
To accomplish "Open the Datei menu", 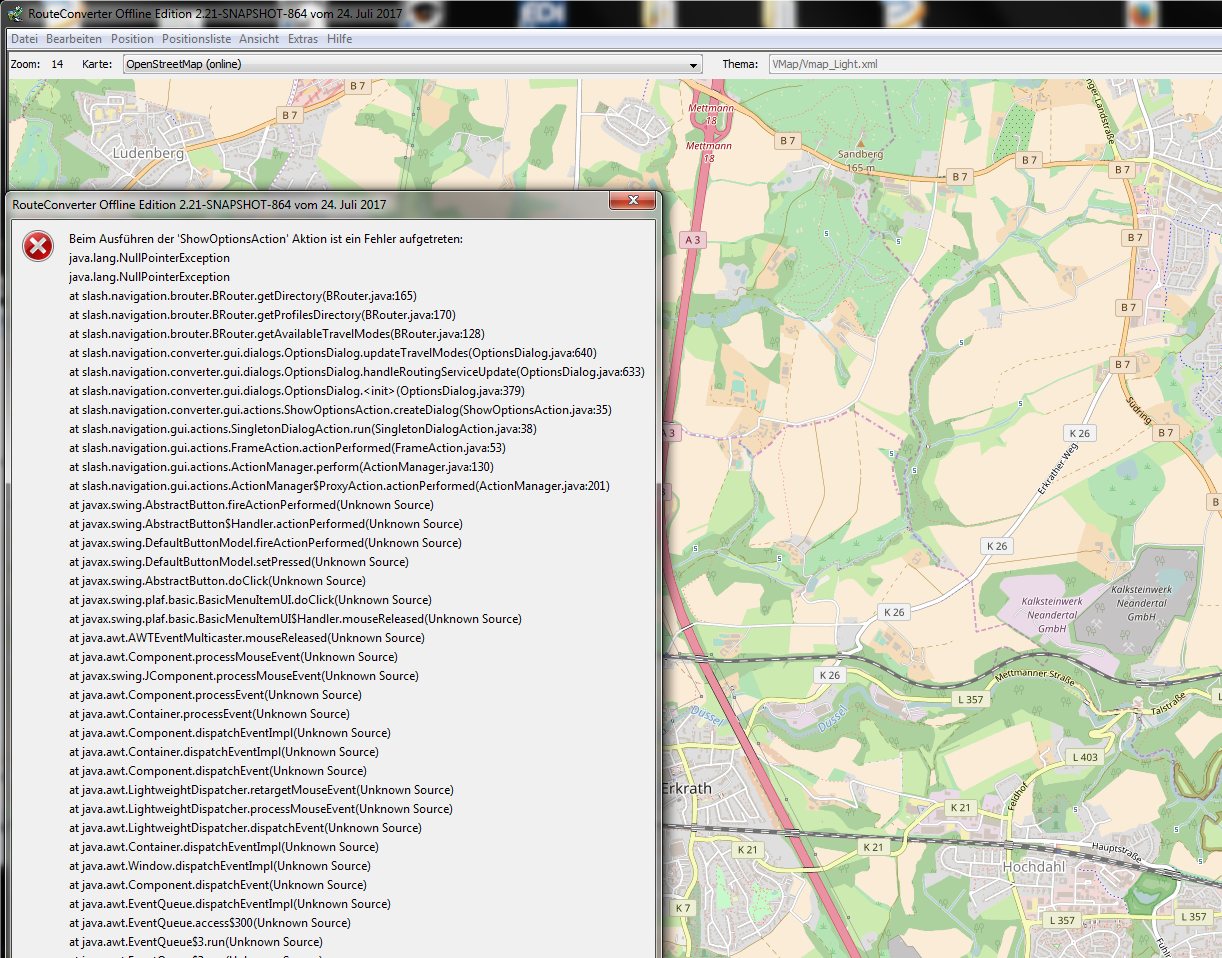I will [x=24, y=39].
